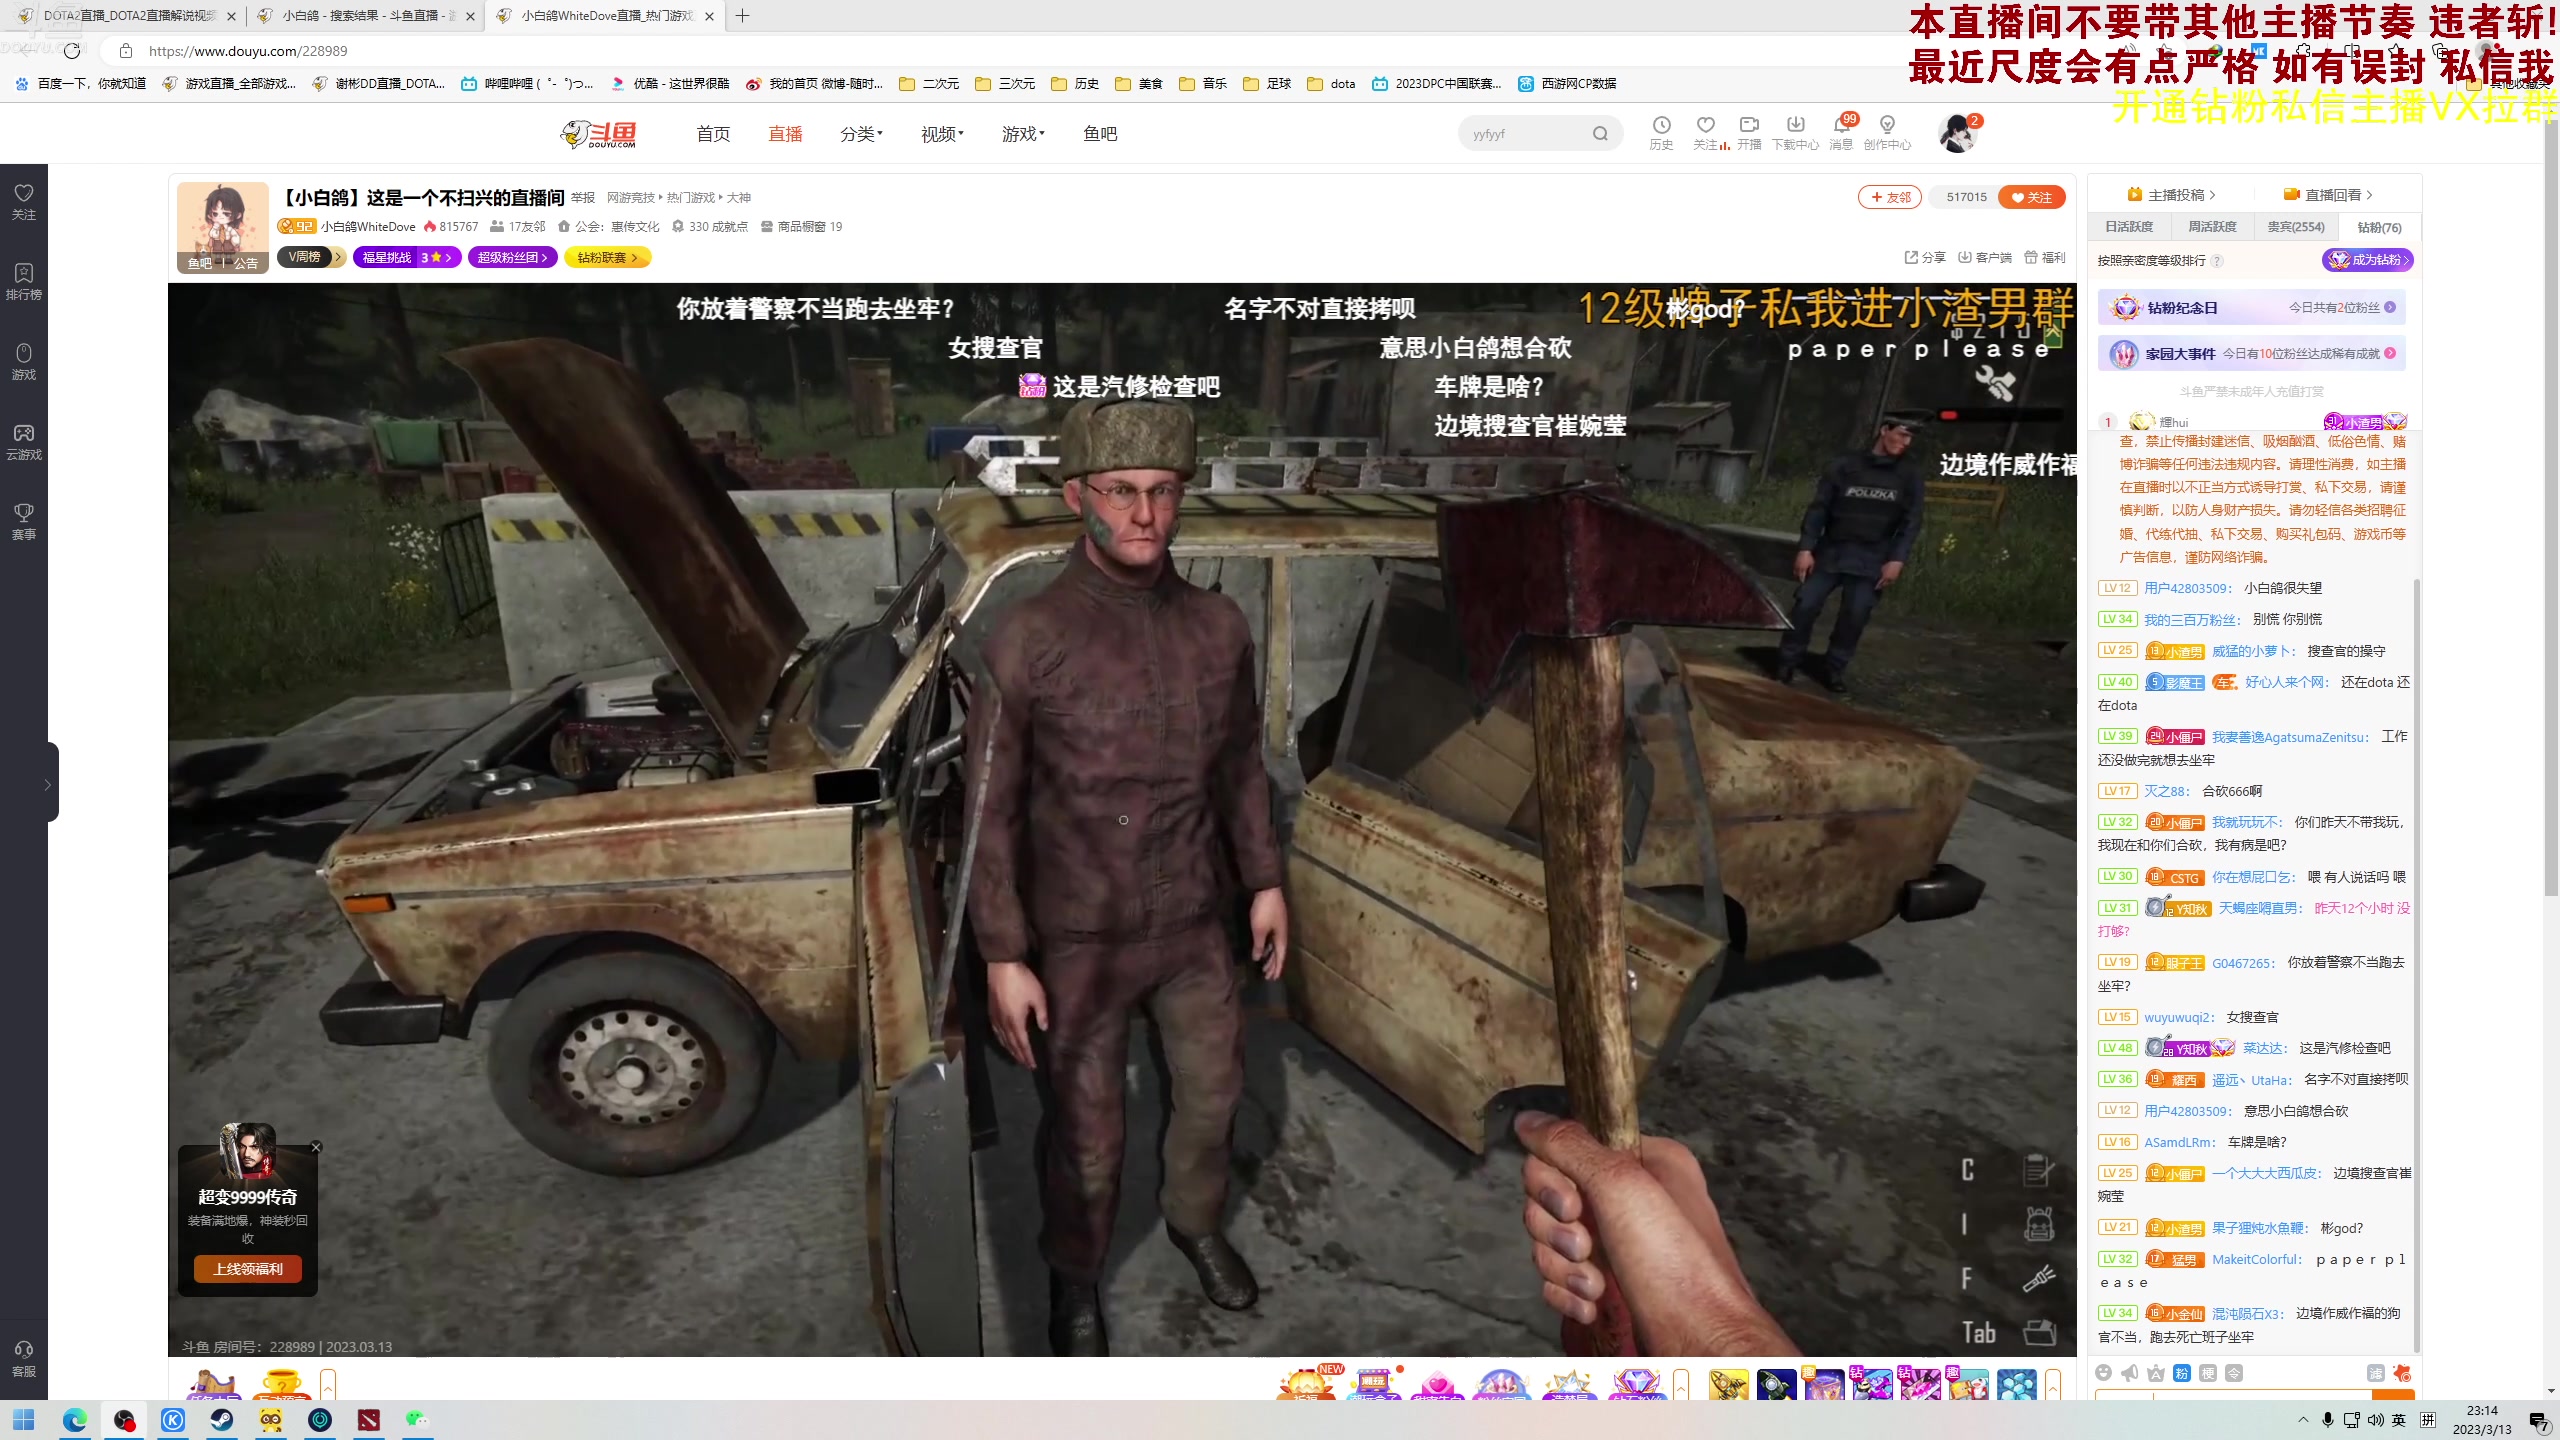Screen dimensions: 2560x1440
Task: Open 排行榜 ranking in the left sidebar
Action: (24, 281)
